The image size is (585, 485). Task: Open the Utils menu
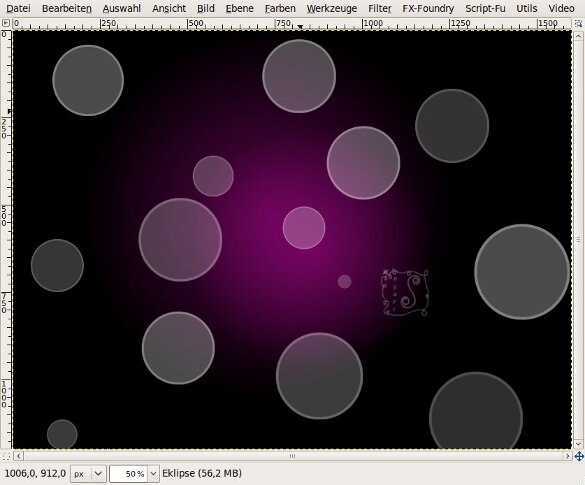coord(526,8)
